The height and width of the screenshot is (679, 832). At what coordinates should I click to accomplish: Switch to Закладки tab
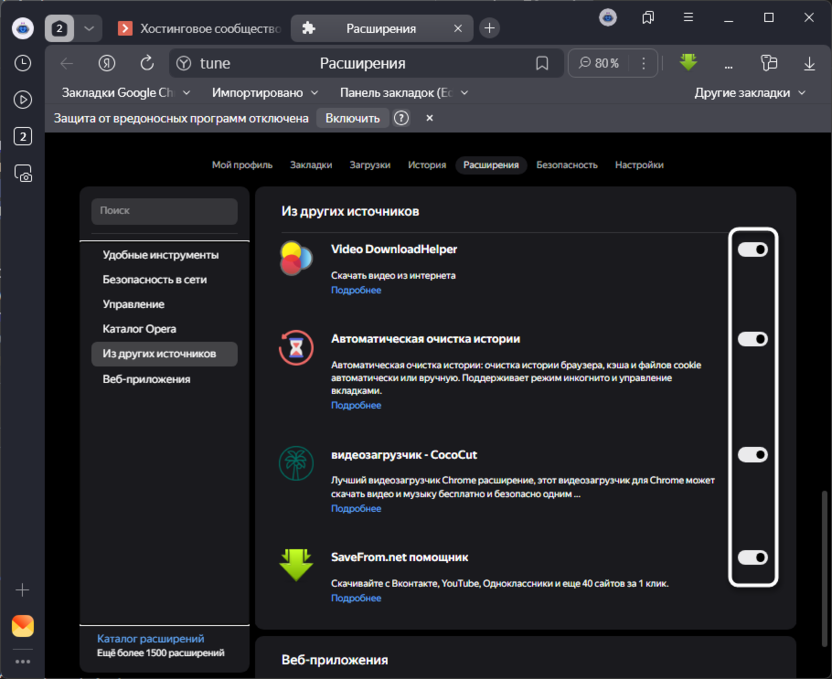(x=311, y=165)
